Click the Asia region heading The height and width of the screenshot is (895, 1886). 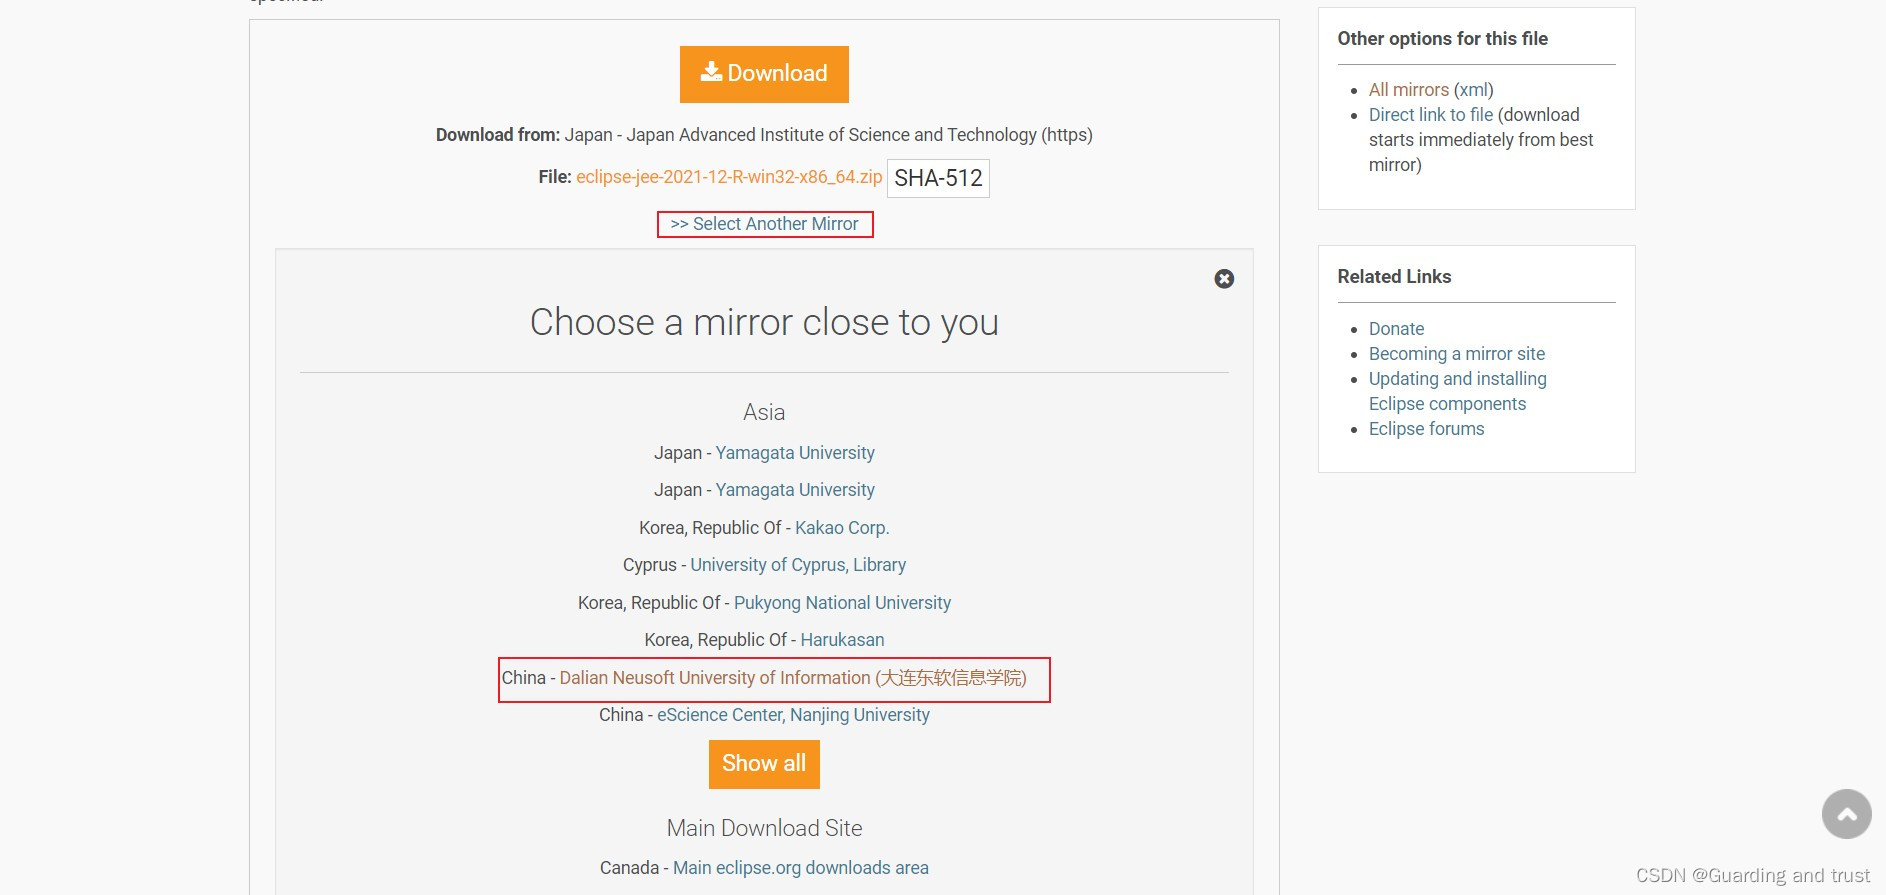[x=764, y=412]
